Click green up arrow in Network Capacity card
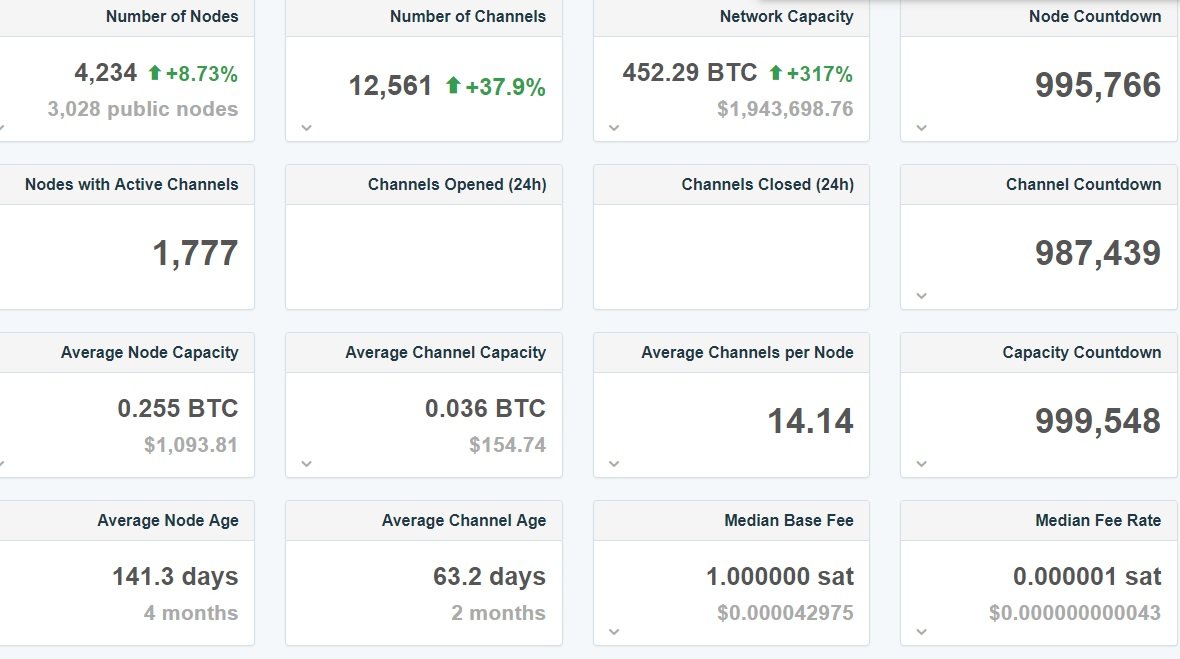The height and width of the screenshot is (659, 1180). (775, 73)
